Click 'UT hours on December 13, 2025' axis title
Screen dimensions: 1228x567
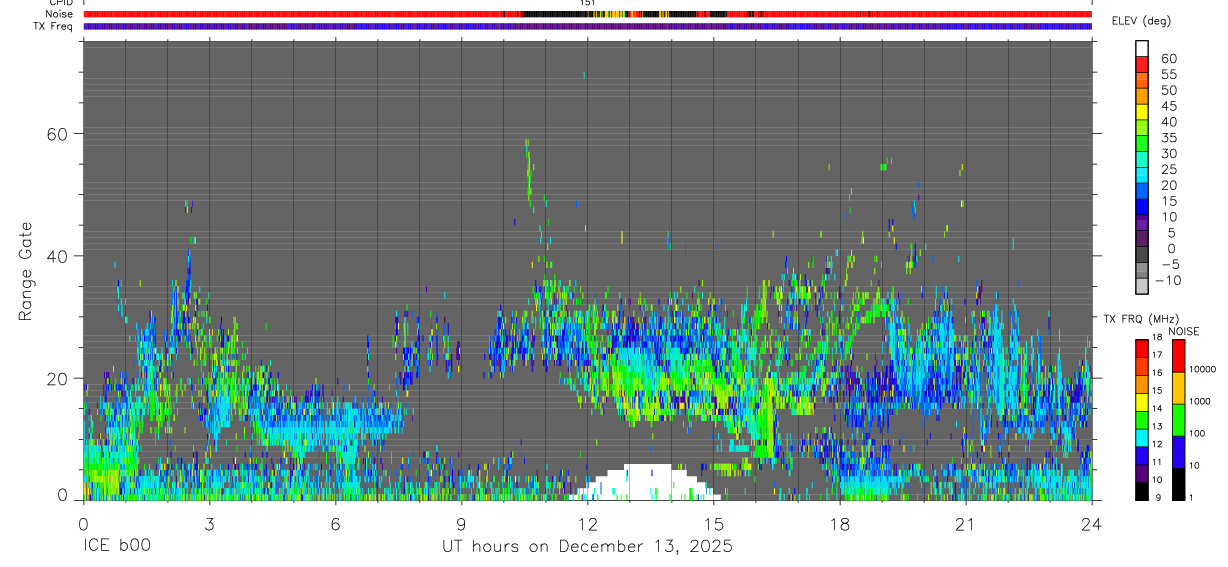point(587,547)
